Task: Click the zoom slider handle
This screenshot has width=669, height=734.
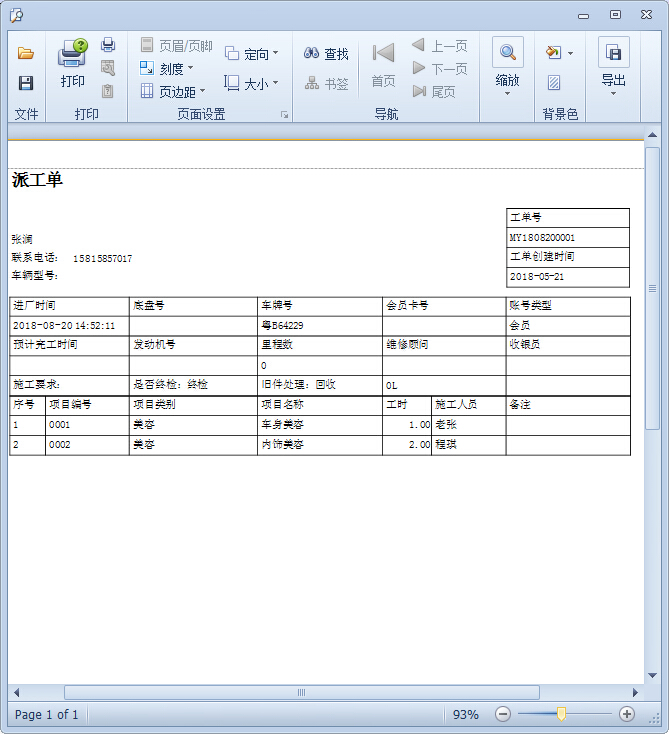Action: [561, 714]
